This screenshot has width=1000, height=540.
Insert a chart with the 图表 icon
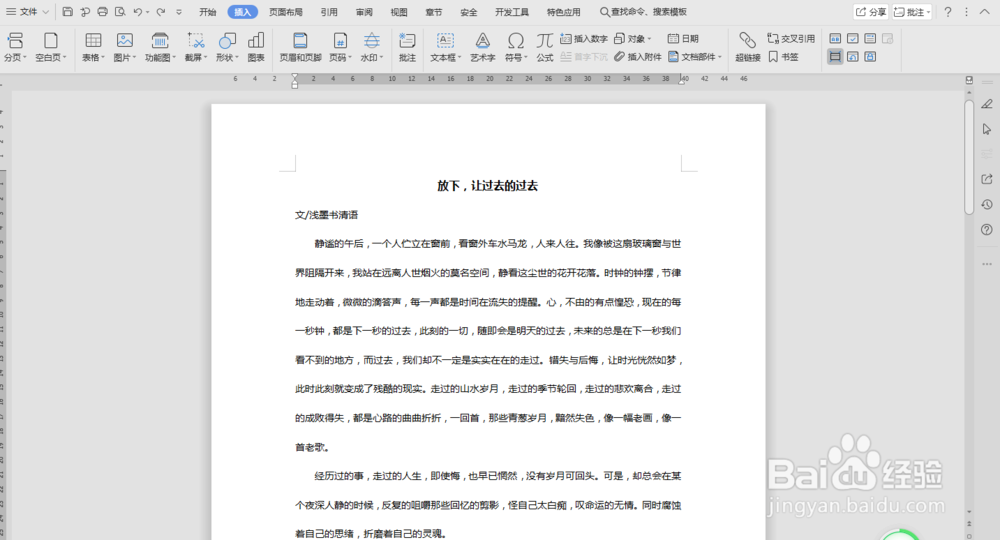click(256, 47)
